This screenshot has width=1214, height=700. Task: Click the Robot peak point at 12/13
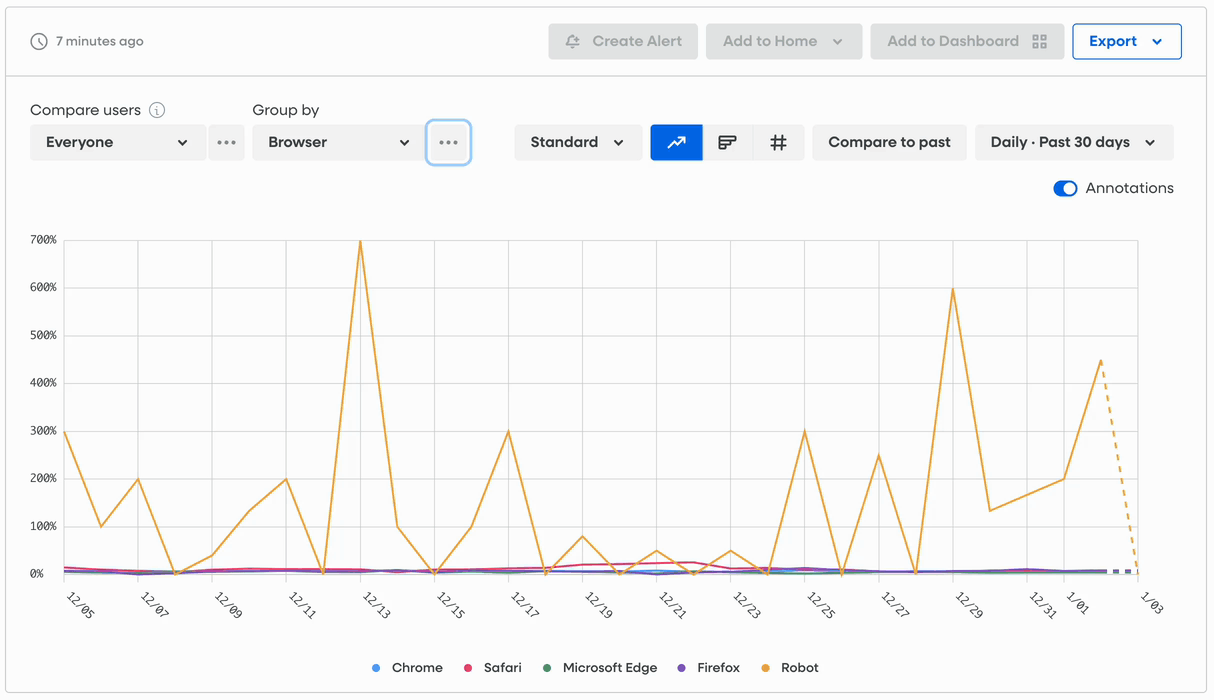pyautogui.click(x=360, y=241)
